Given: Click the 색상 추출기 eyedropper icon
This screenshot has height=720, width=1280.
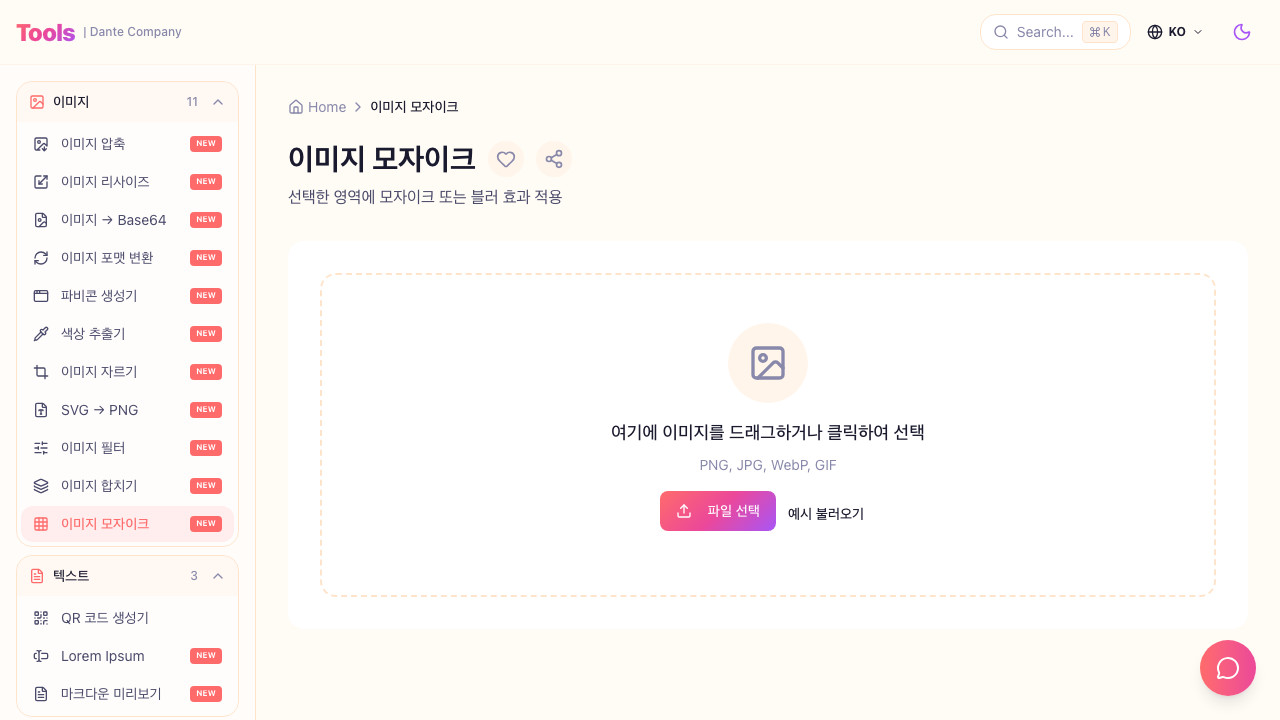Looking at the screenshot, I should (41, 334).
